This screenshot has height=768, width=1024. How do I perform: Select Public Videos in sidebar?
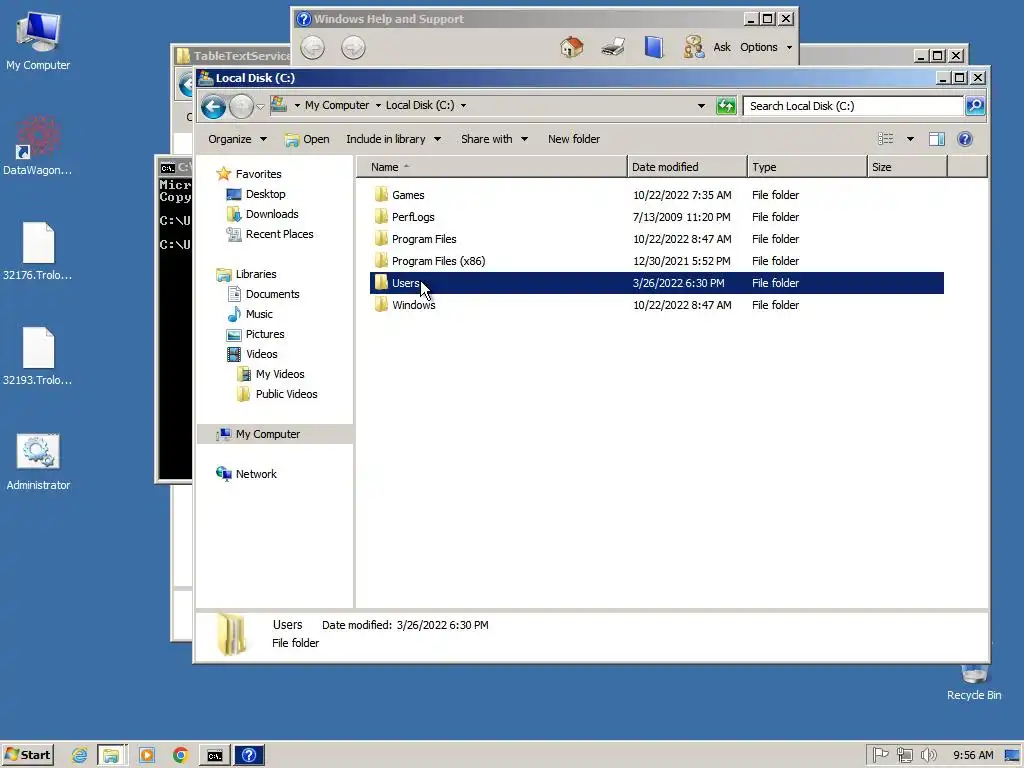click(286, 394)
